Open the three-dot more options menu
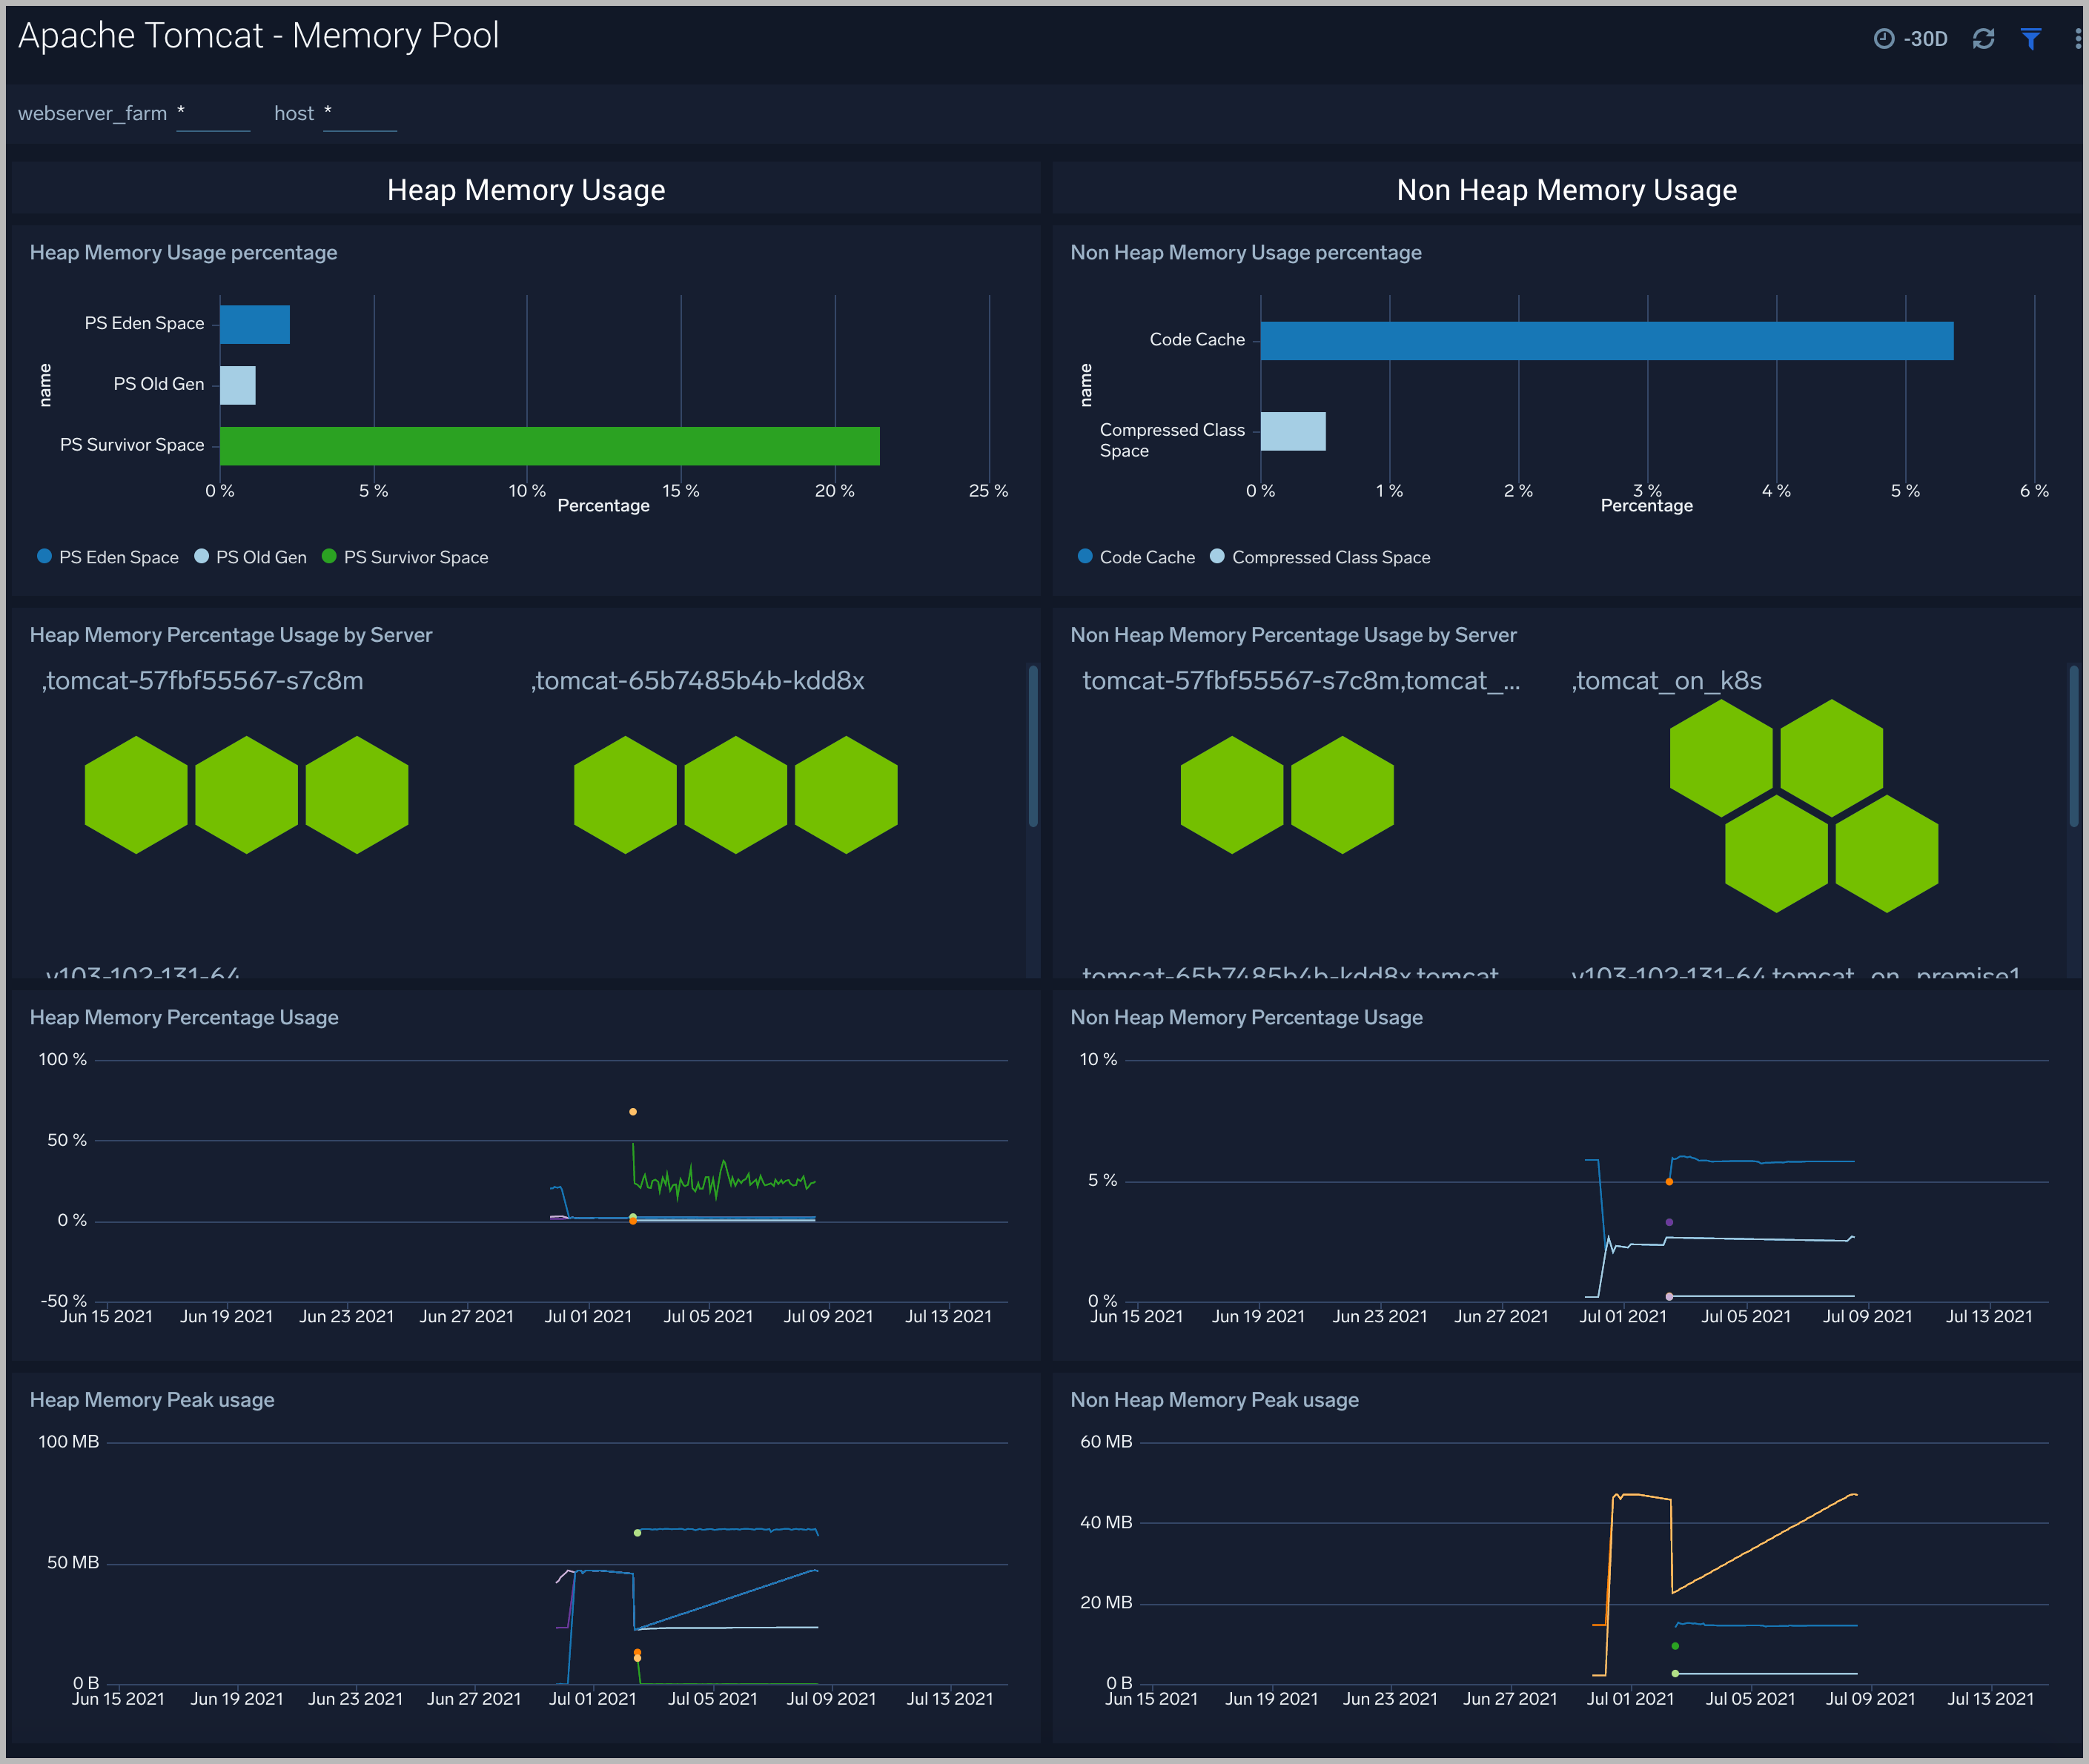The width and height of the screenshot is (2089, 1764). (2077, 39)
